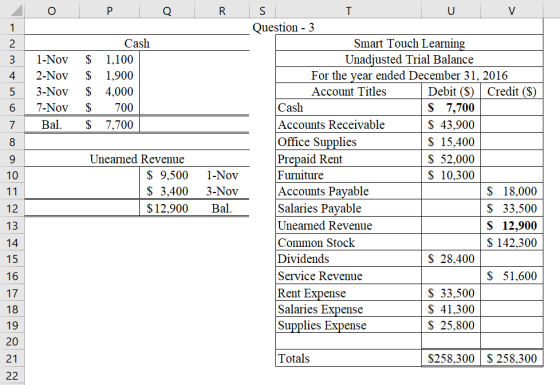Viewport: 560px width, 385px height.
Task: Select the '7-Nov' date cell
Action: pyautogui.click(x=52, y=108)
